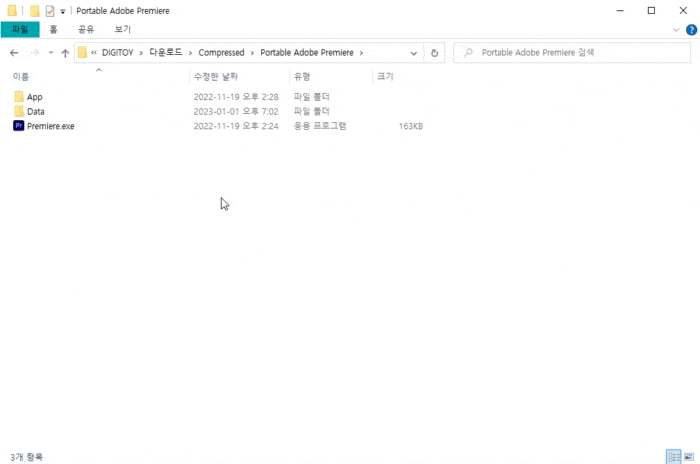Viewport: 700px width, 464px height.
Task: Click the Premiere.exe file name
Action: [50, 126]
